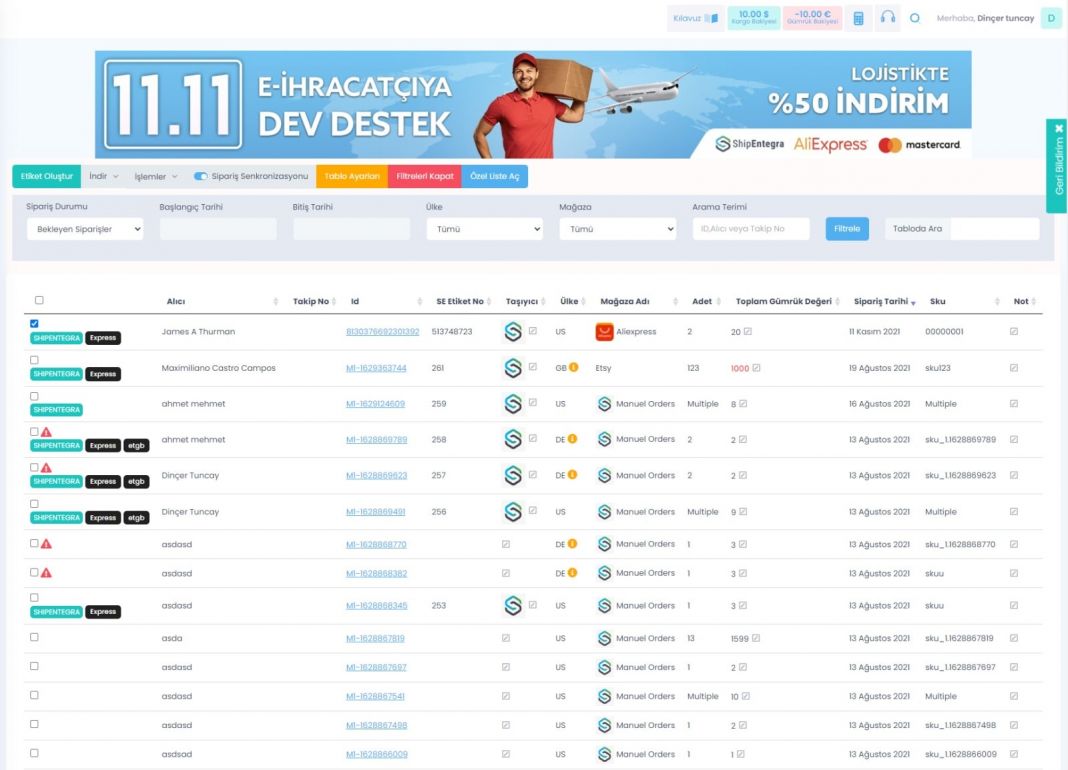Open the Ülke country dropdown

[485, 229]
